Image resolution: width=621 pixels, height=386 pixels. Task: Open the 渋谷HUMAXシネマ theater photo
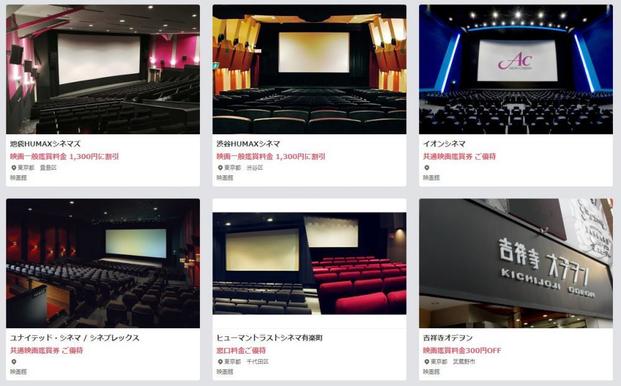309,69
